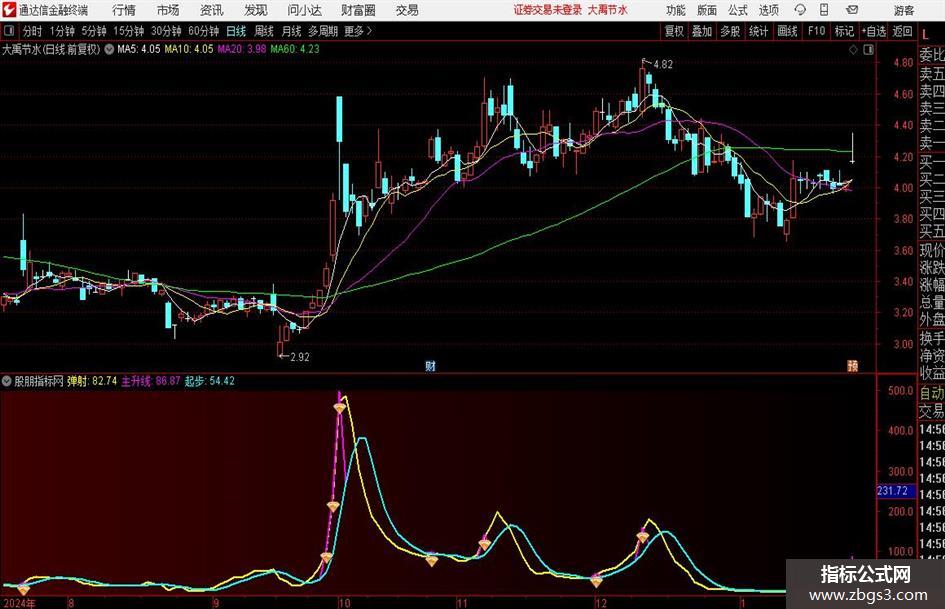Click the 复权 toolbar button
Image resolution: width=945 pixels, height=609 pixels.
pyautogui.click(x=674, y=31)
